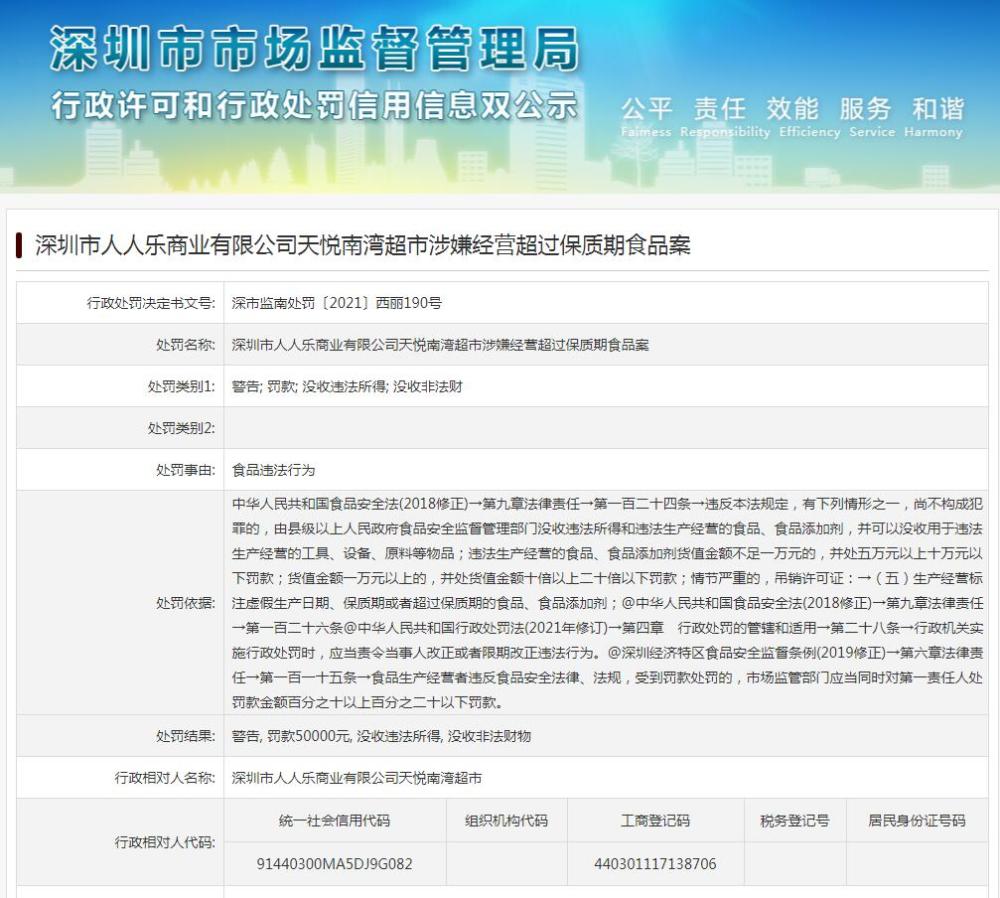Screen dimensions: 1000x898
Task: Click the case heading above the table
Action: (362, 245)
